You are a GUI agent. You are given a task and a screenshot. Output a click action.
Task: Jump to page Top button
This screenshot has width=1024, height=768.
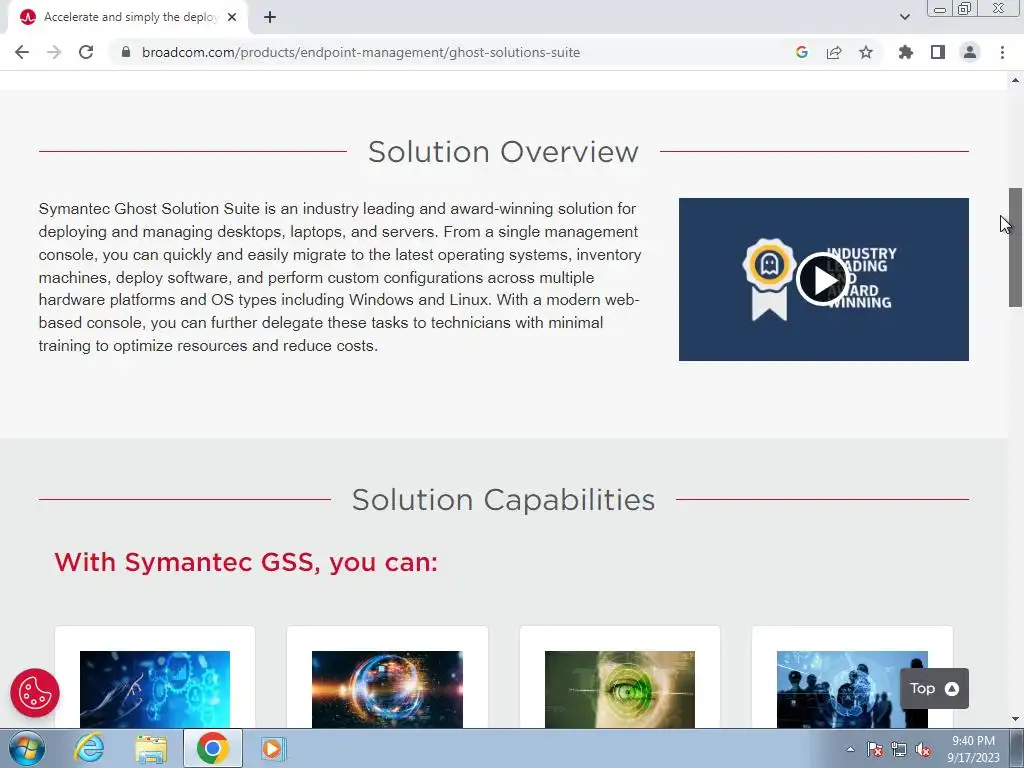click(x=934, y=688)
